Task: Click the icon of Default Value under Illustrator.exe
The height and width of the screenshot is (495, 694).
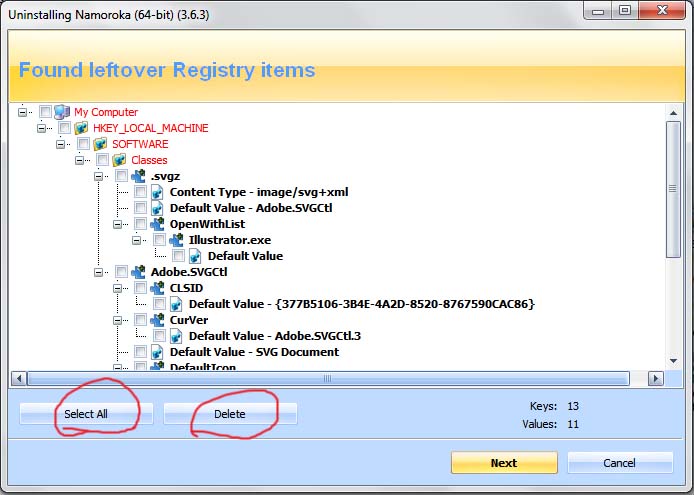Action: pyautogui.click(x=195, y=256)
